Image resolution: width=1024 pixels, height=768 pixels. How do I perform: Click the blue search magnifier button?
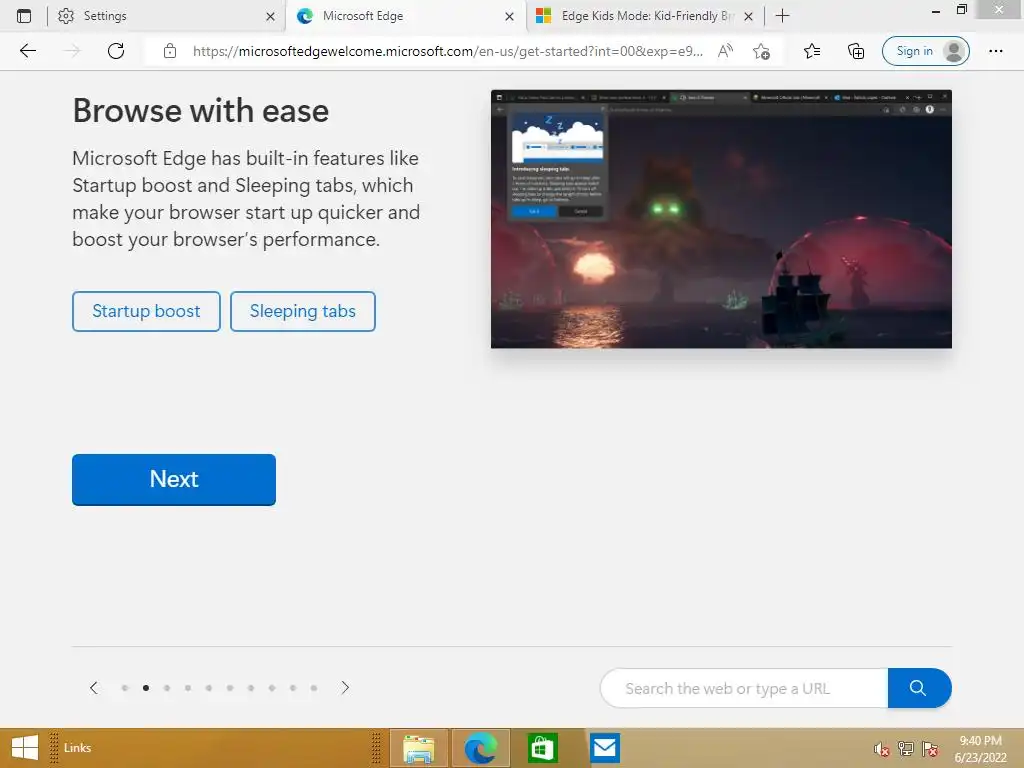point(919,688)
